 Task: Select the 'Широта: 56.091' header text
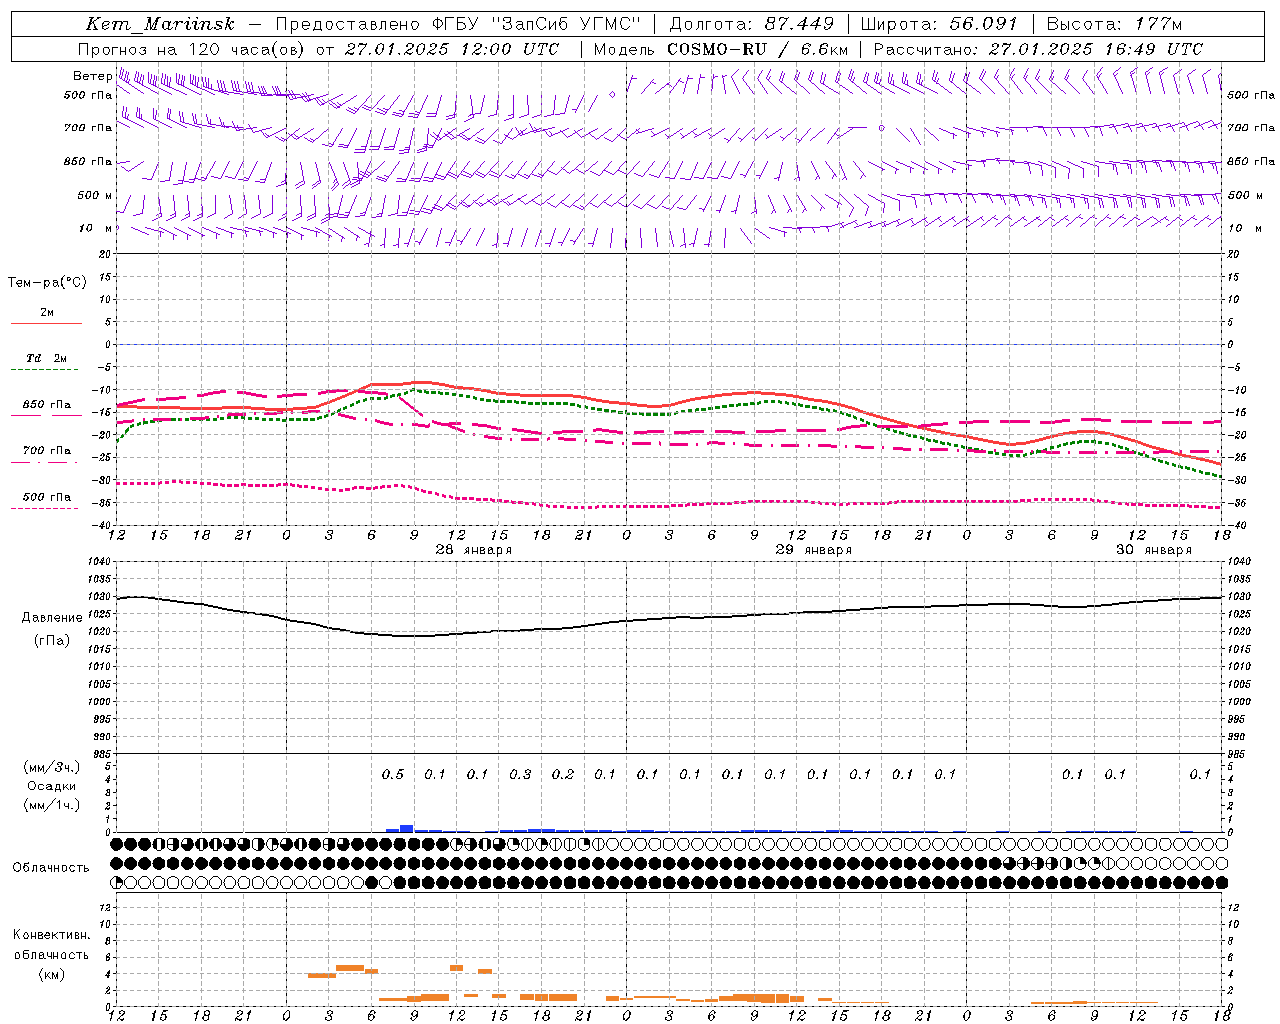coord(939,24)
